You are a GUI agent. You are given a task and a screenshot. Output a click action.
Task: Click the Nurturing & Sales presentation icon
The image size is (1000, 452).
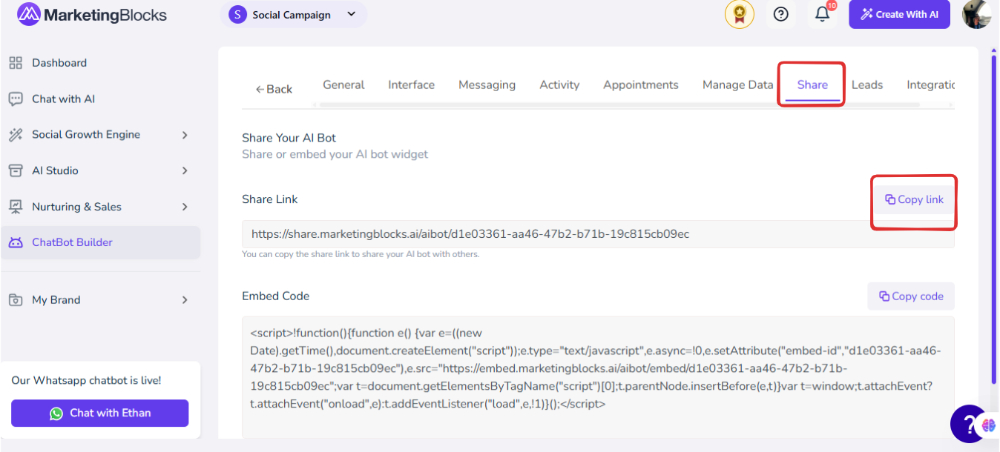click(x=15, y=207)
